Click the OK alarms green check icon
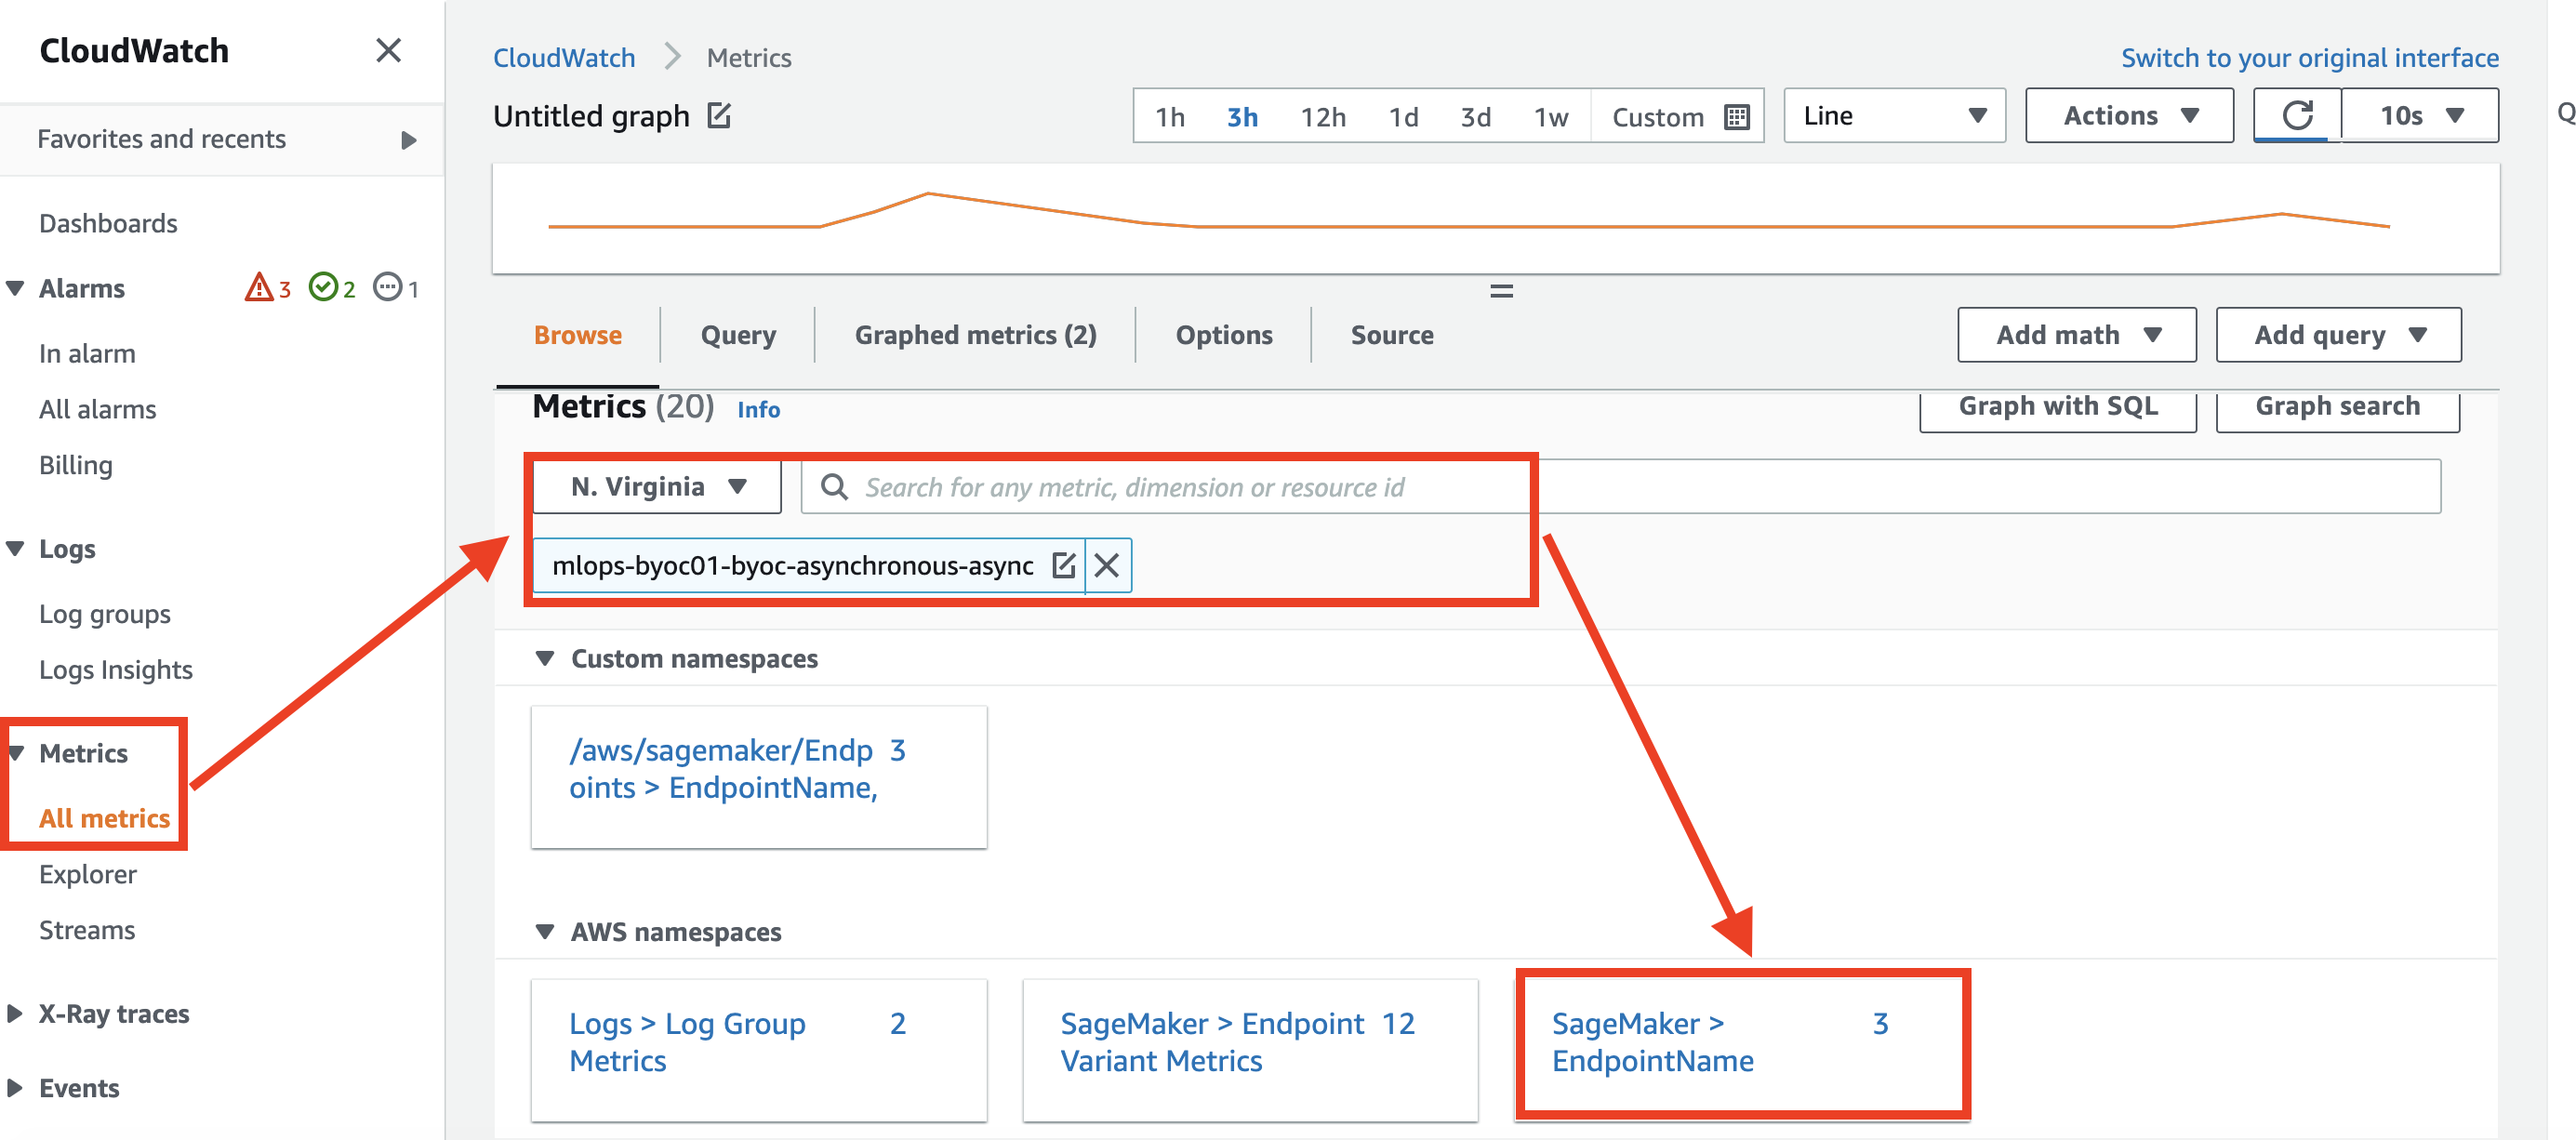 tap(323, 288)
